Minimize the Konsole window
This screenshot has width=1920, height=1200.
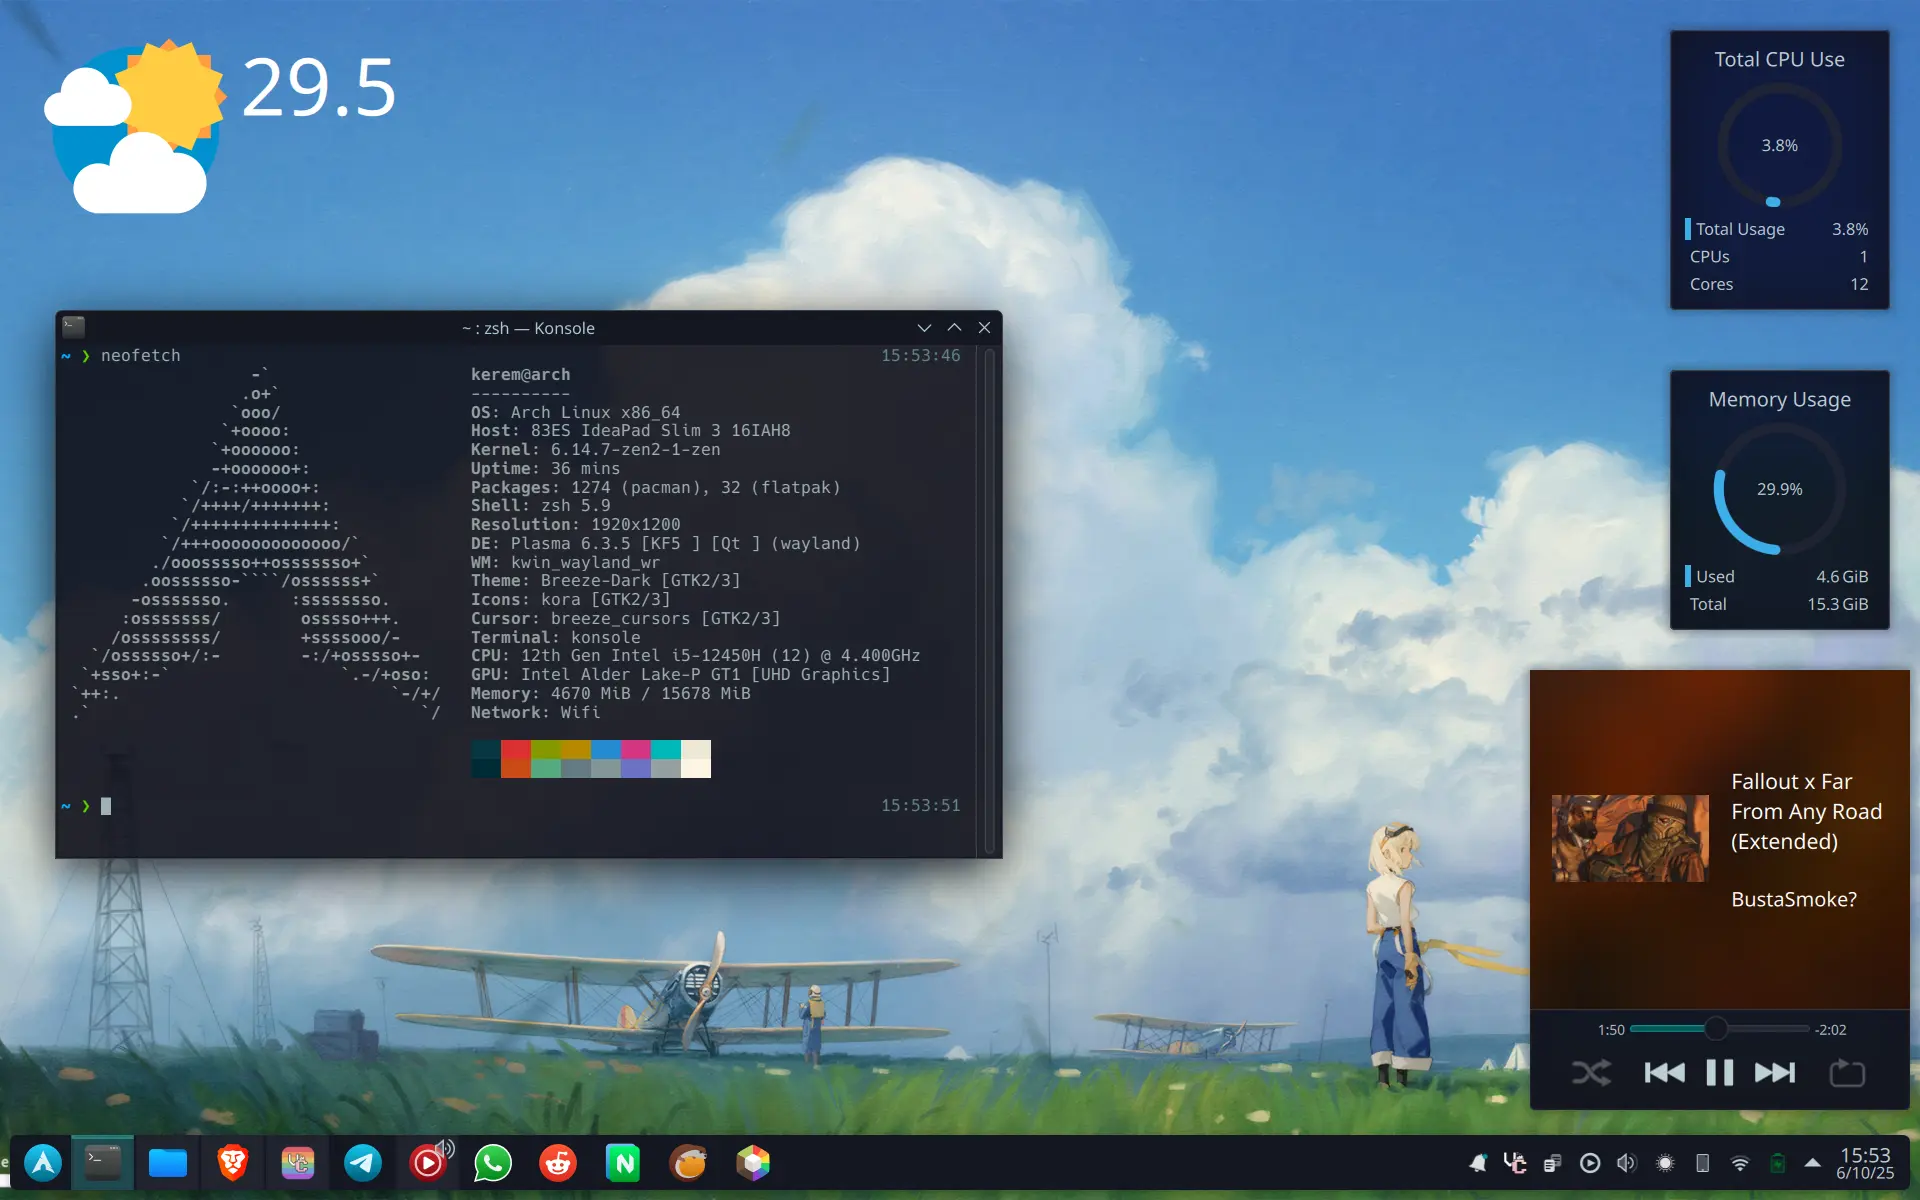[924, 328]
